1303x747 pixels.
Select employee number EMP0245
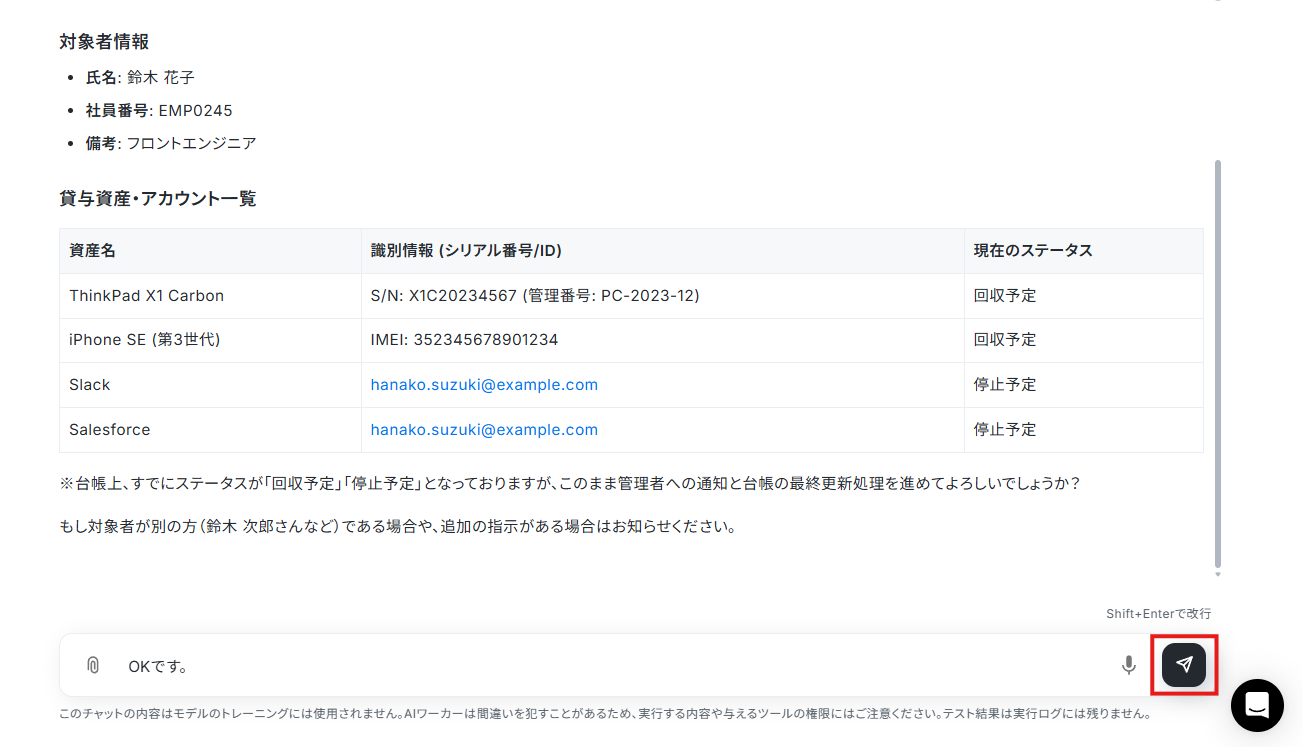(x=195, y=110)
